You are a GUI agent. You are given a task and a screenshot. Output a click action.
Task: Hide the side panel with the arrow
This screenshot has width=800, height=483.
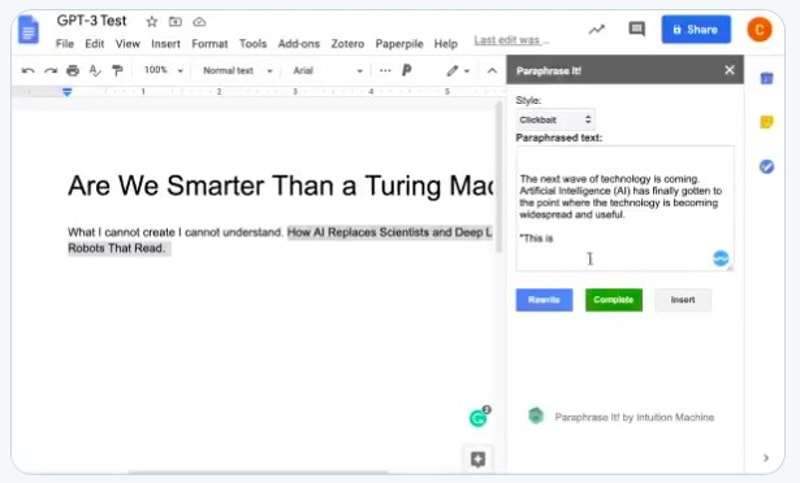[766, 458]
